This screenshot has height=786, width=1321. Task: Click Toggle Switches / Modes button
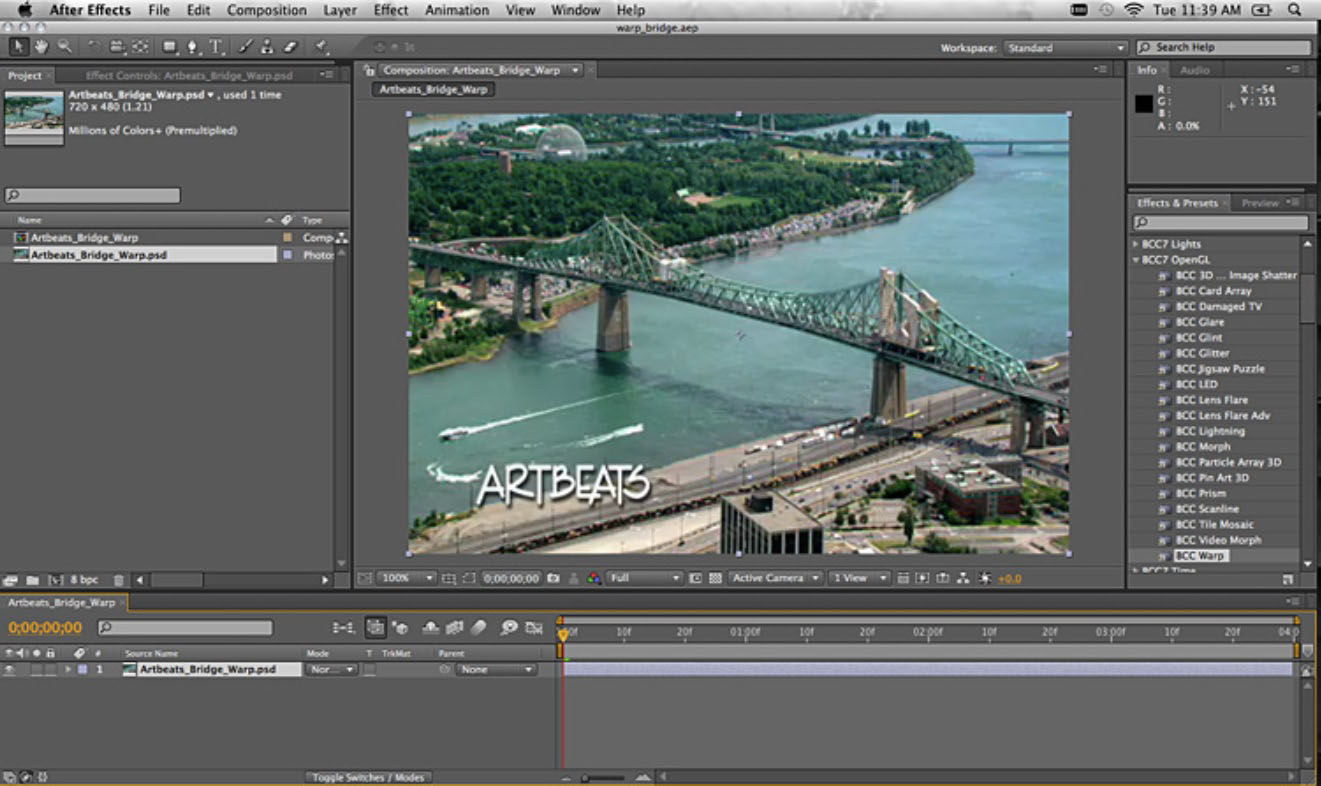(368, 777)
